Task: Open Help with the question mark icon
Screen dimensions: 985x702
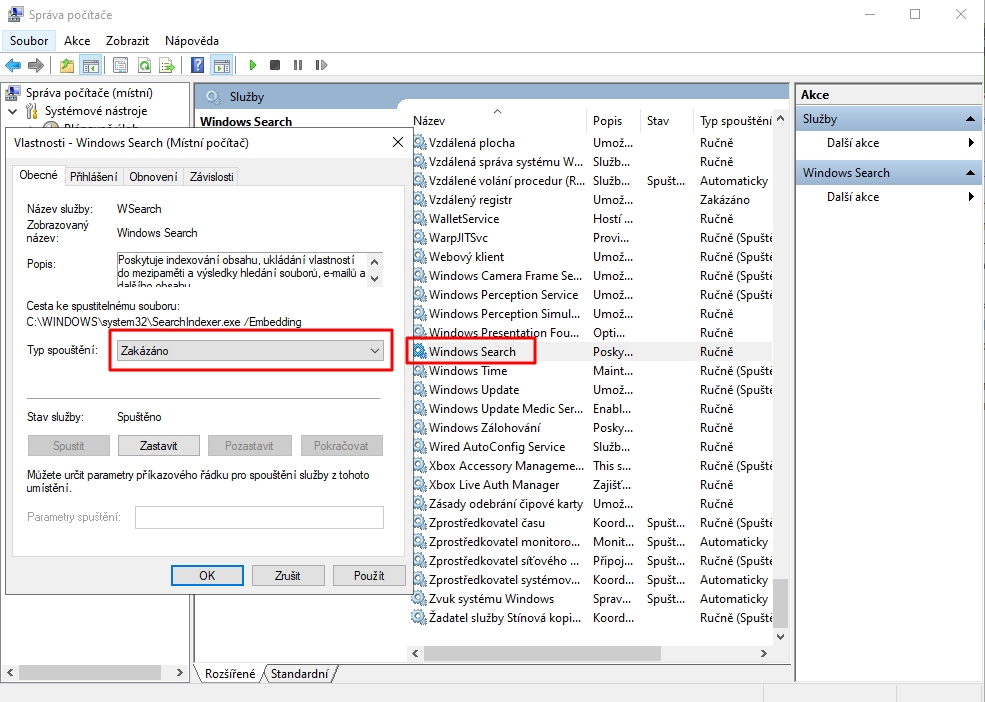Action: (197, 65)
